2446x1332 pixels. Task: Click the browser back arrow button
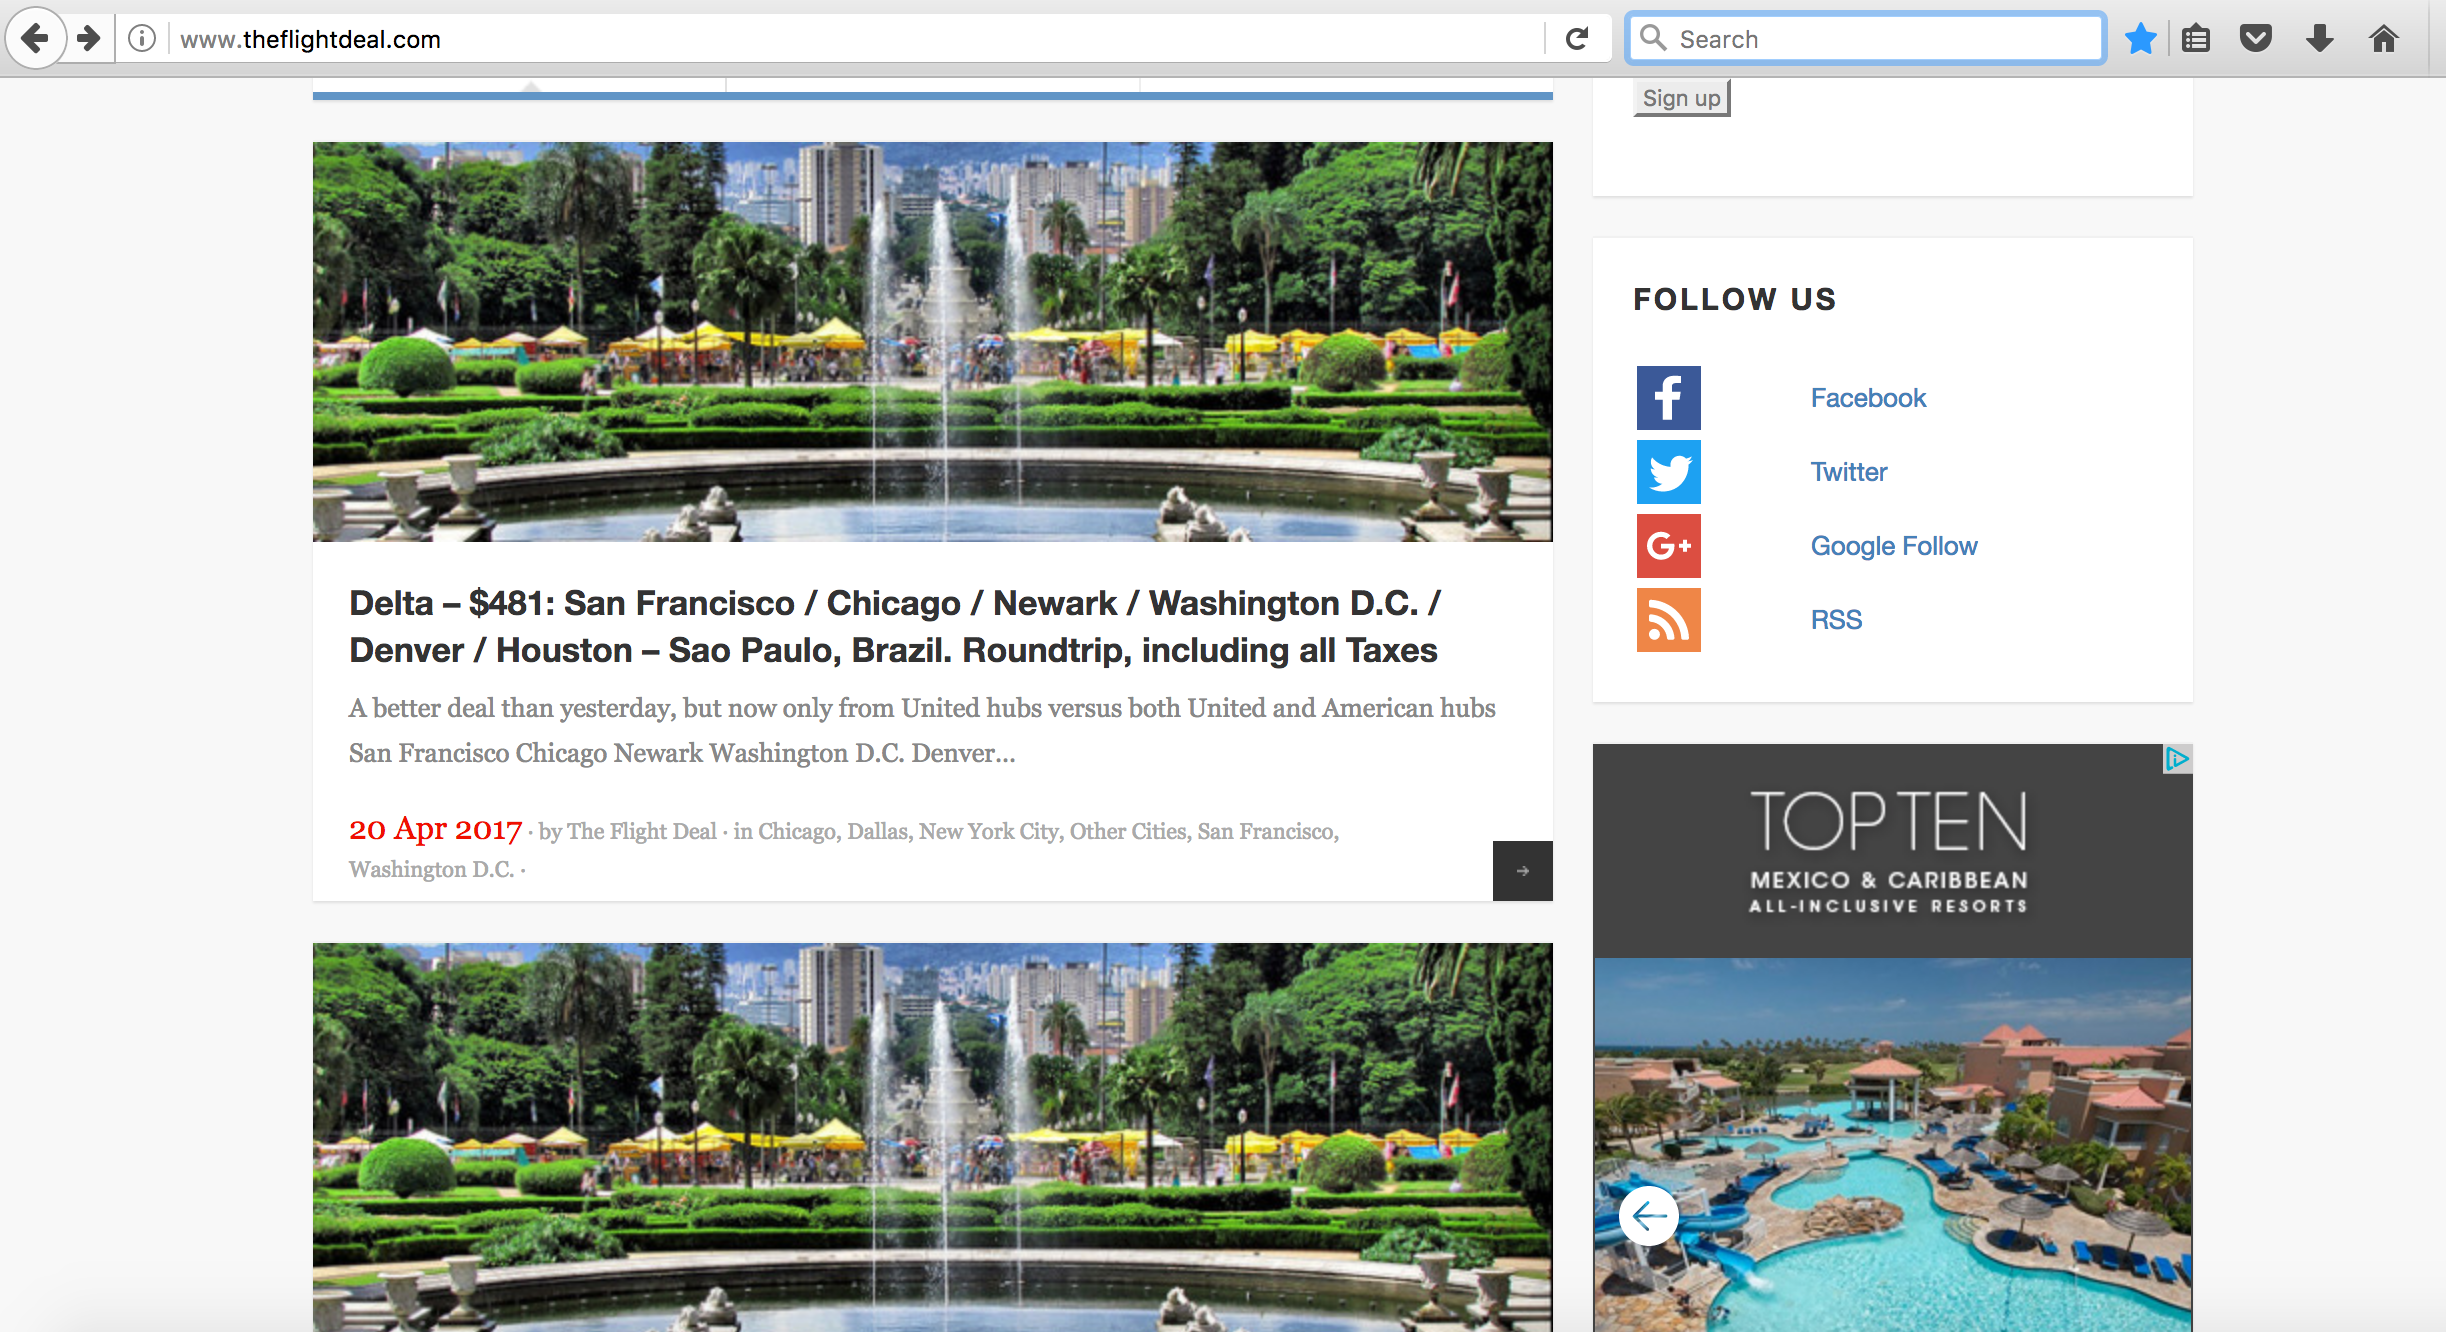point(36,39)
